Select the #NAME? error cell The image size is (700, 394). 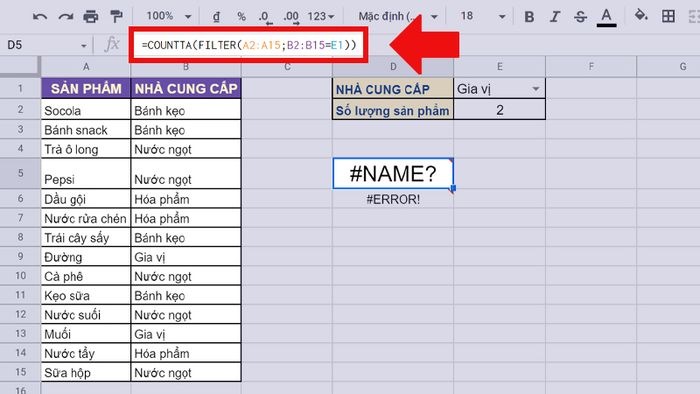pyautogui.click(x=393, y=174)
